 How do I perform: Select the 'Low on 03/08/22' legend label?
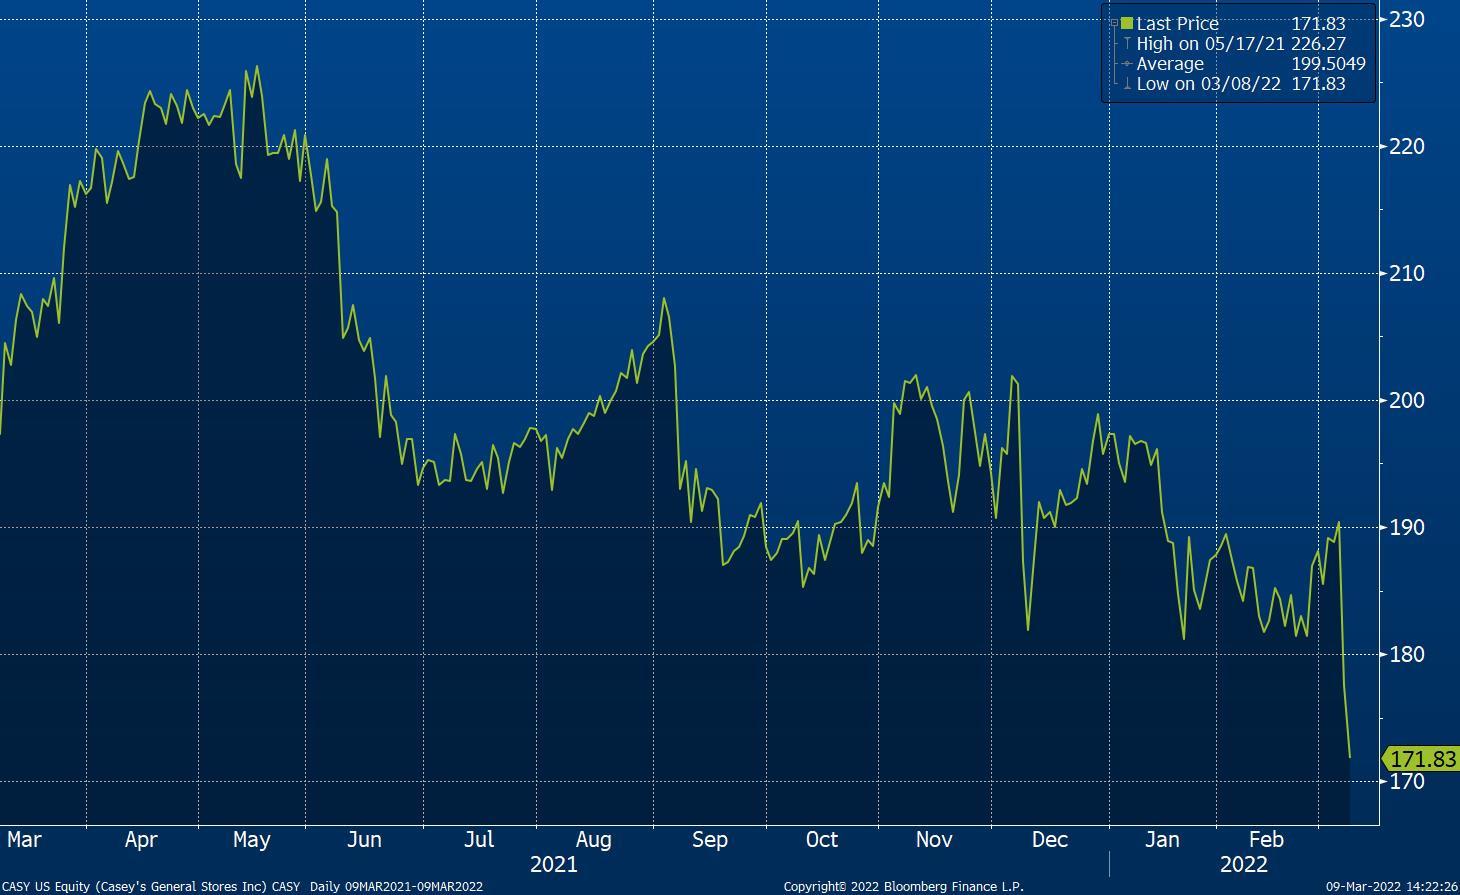1209,84
